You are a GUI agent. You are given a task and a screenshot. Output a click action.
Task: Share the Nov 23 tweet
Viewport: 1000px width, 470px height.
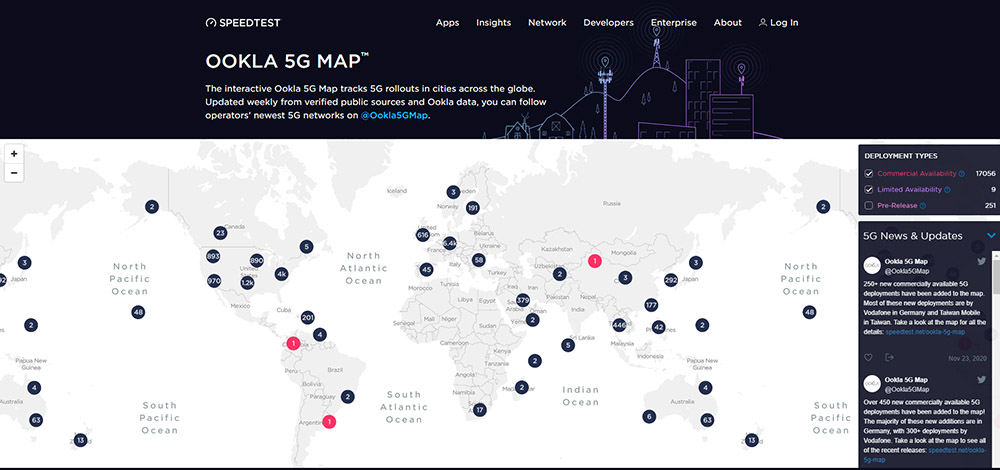(x=890, y=357)
